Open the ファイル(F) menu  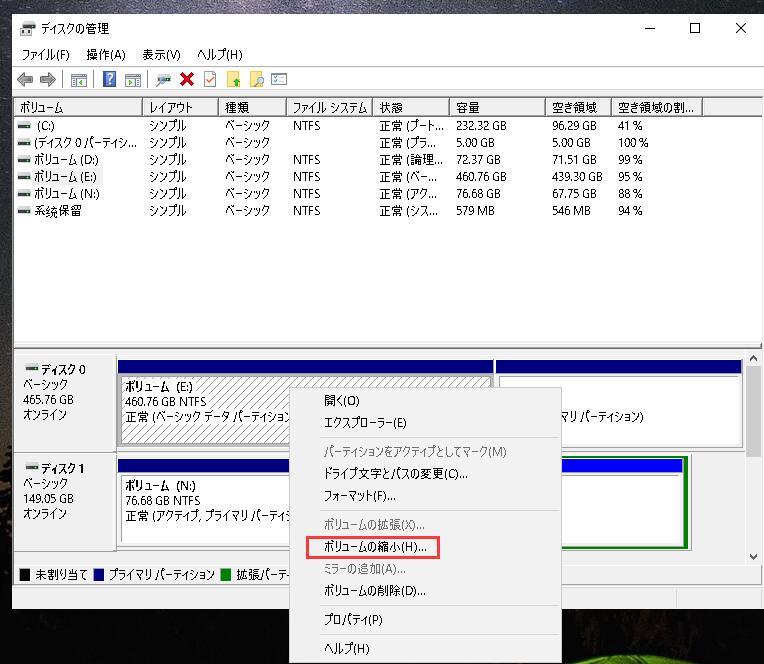(x=45, y=55)
